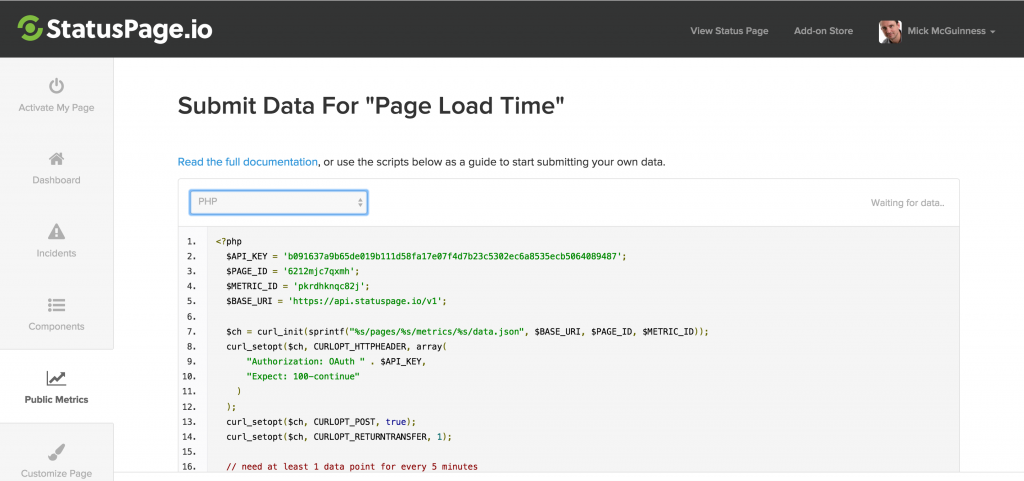The height and width of the screenshot is (481, 1024).
Task: Click the "Expect: 100-continue" string in code
Action: pyautogui.click(x=303, y=377)
